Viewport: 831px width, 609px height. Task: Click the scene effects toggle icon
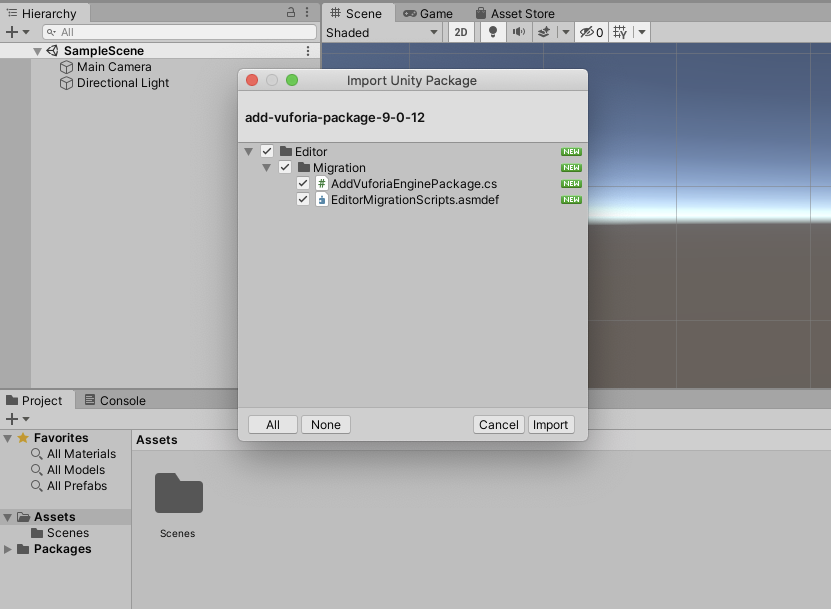[544, 32]
